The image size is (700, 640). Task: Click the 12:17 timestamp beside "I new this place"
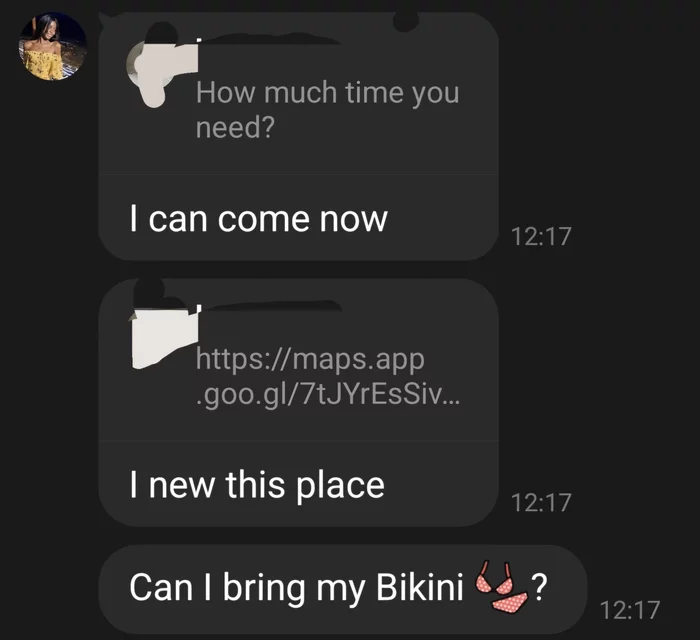[x=541, y=503]
